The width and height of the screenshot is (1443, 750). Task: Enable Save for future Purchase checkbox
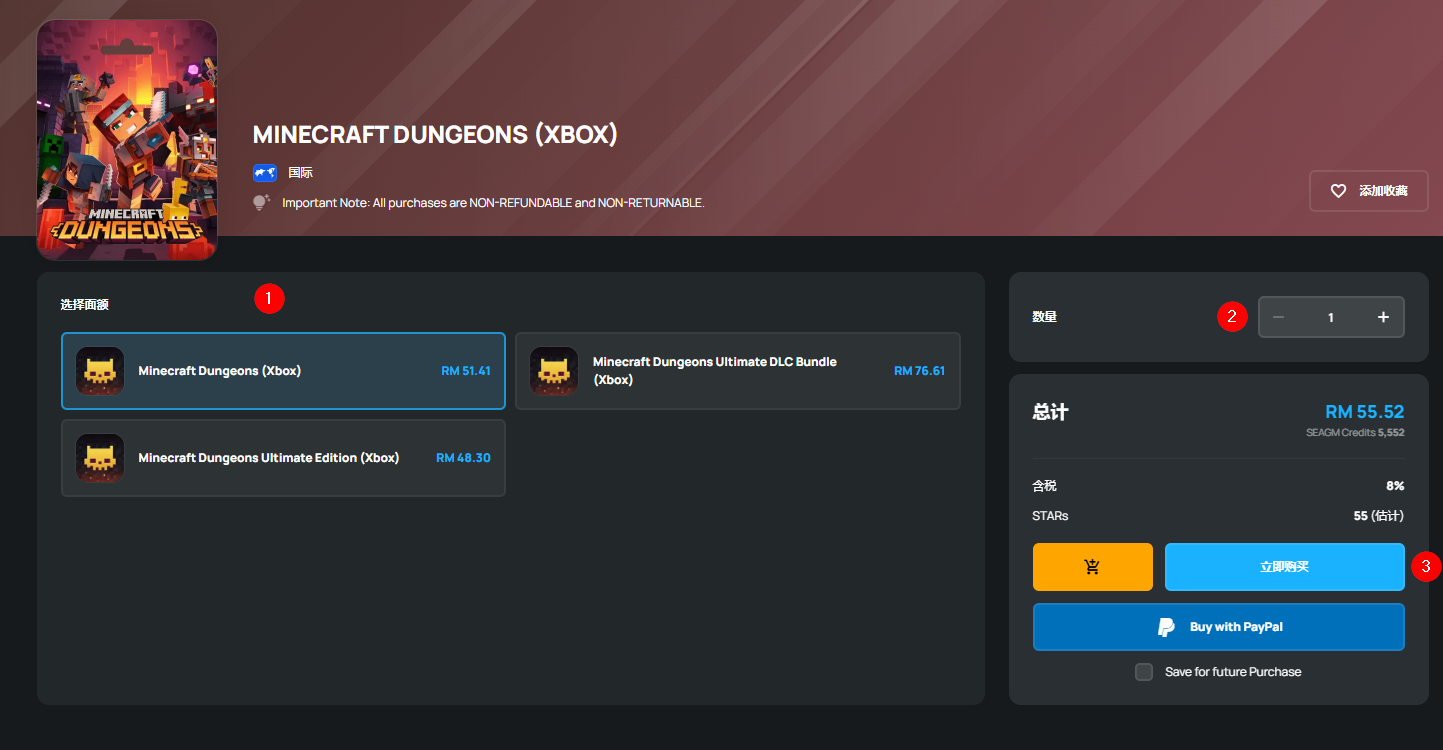(1144, 672)
